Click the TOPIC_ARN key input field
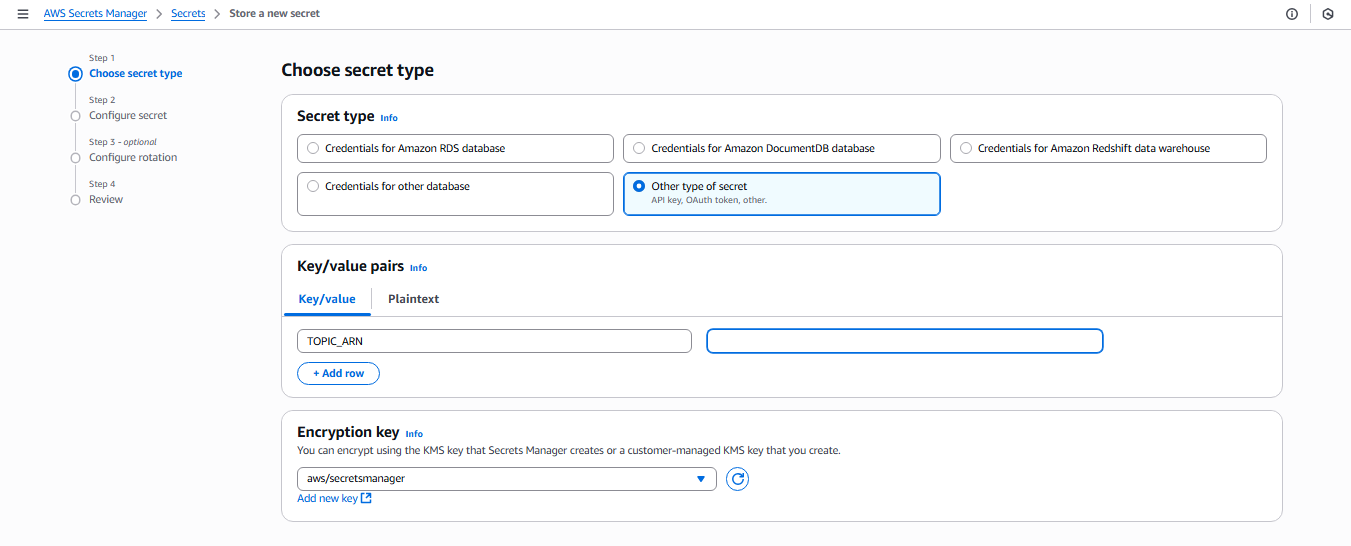The height and width of the screenshot is (546, 1351). pyautogui.click(x=494, y=341)
